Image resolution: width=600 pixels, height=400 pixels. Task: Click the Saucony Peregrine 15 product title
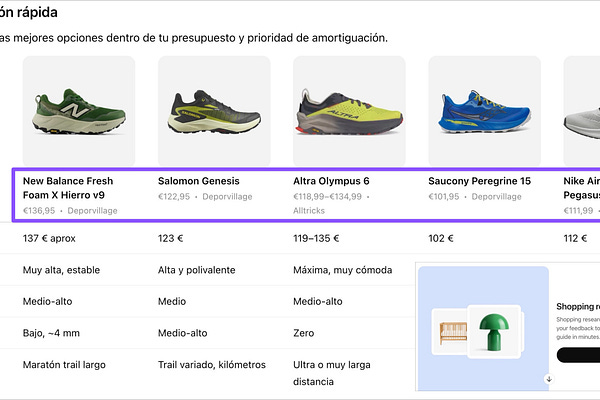click(x=479, y=181)
